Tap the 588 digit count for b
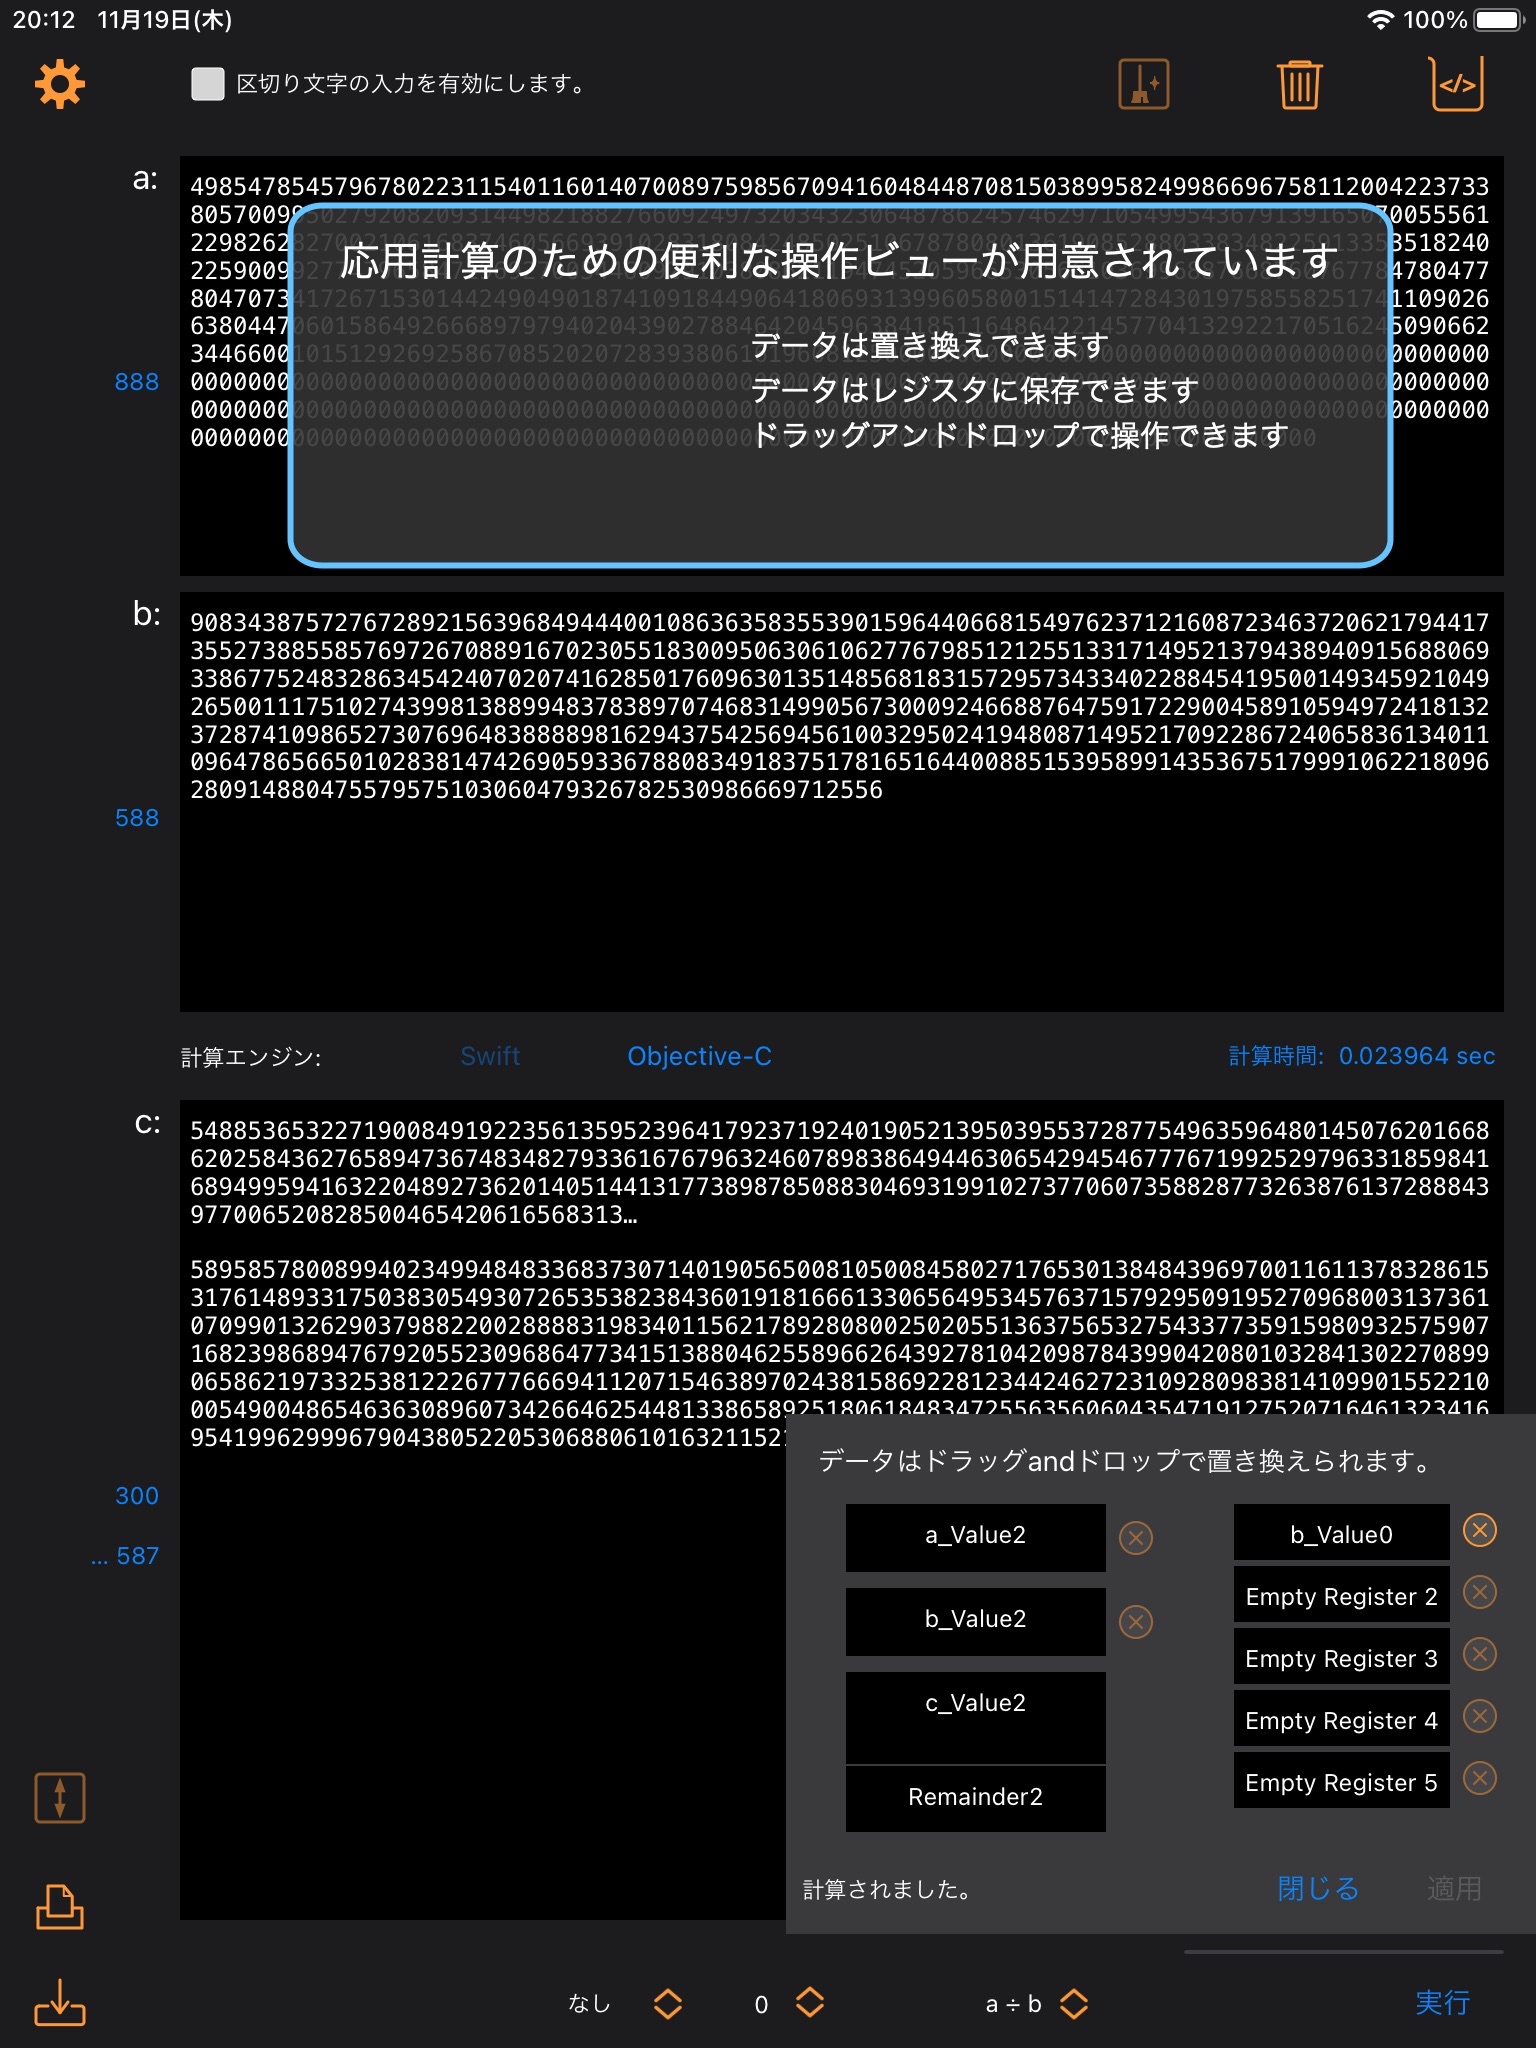The image size is (1536, 2048). pos(136,818)
